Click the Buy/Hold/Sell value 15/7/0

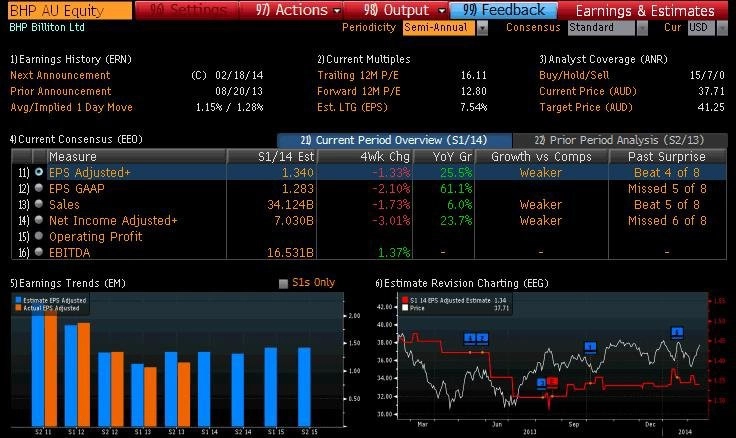click(x=707, y=75)
